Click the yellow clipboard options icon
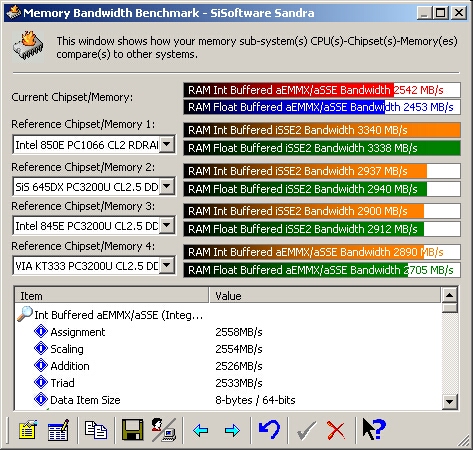 (x=28, y=430)
